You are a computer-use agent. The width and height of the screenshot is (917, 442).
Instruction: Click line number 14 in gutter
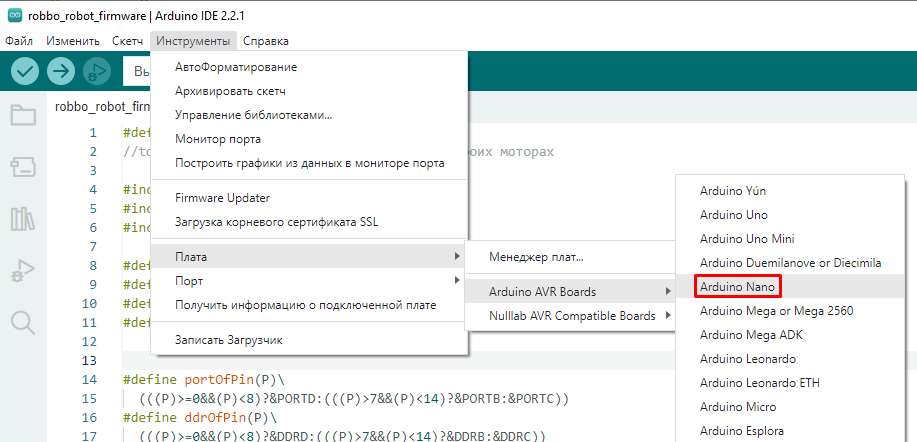[x=89, y=379]
